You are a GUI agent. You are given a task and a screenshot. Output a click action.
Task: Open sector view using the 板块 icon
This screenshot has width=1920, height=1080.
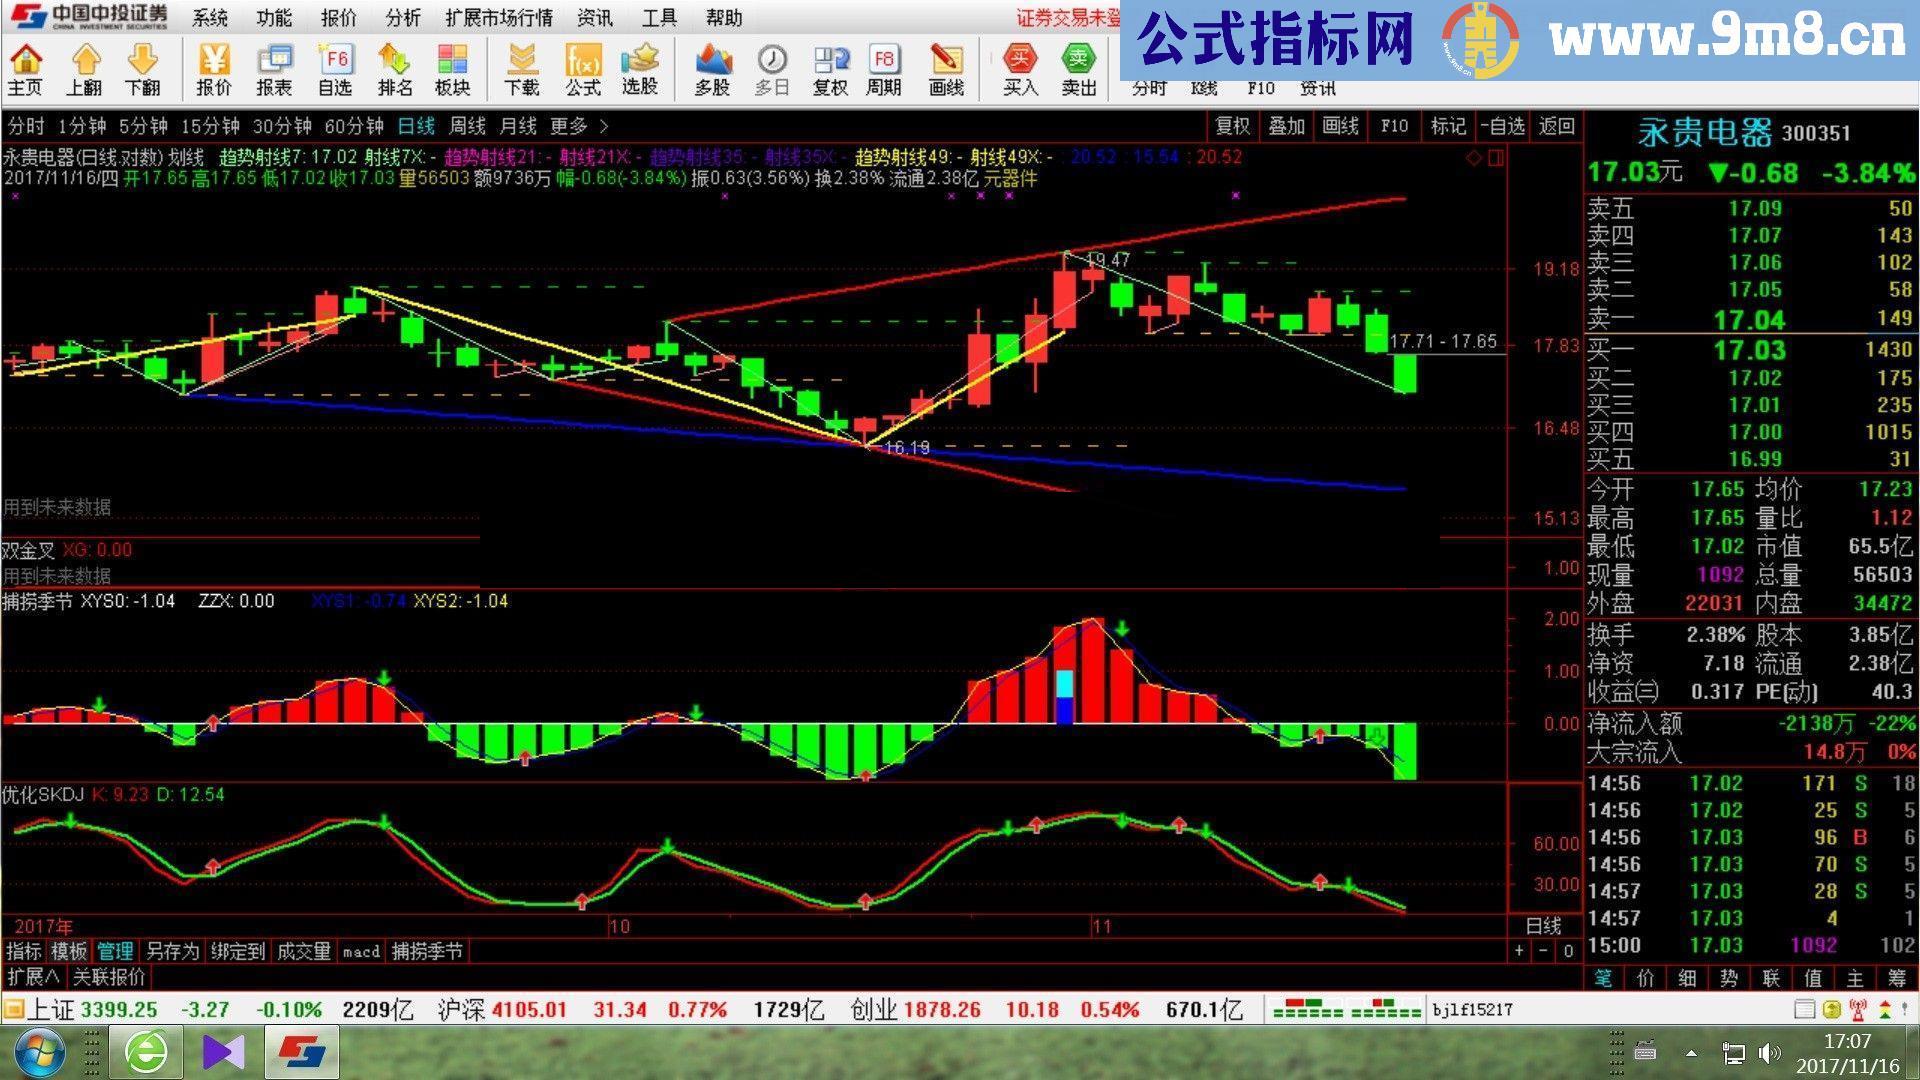[455, 70]
